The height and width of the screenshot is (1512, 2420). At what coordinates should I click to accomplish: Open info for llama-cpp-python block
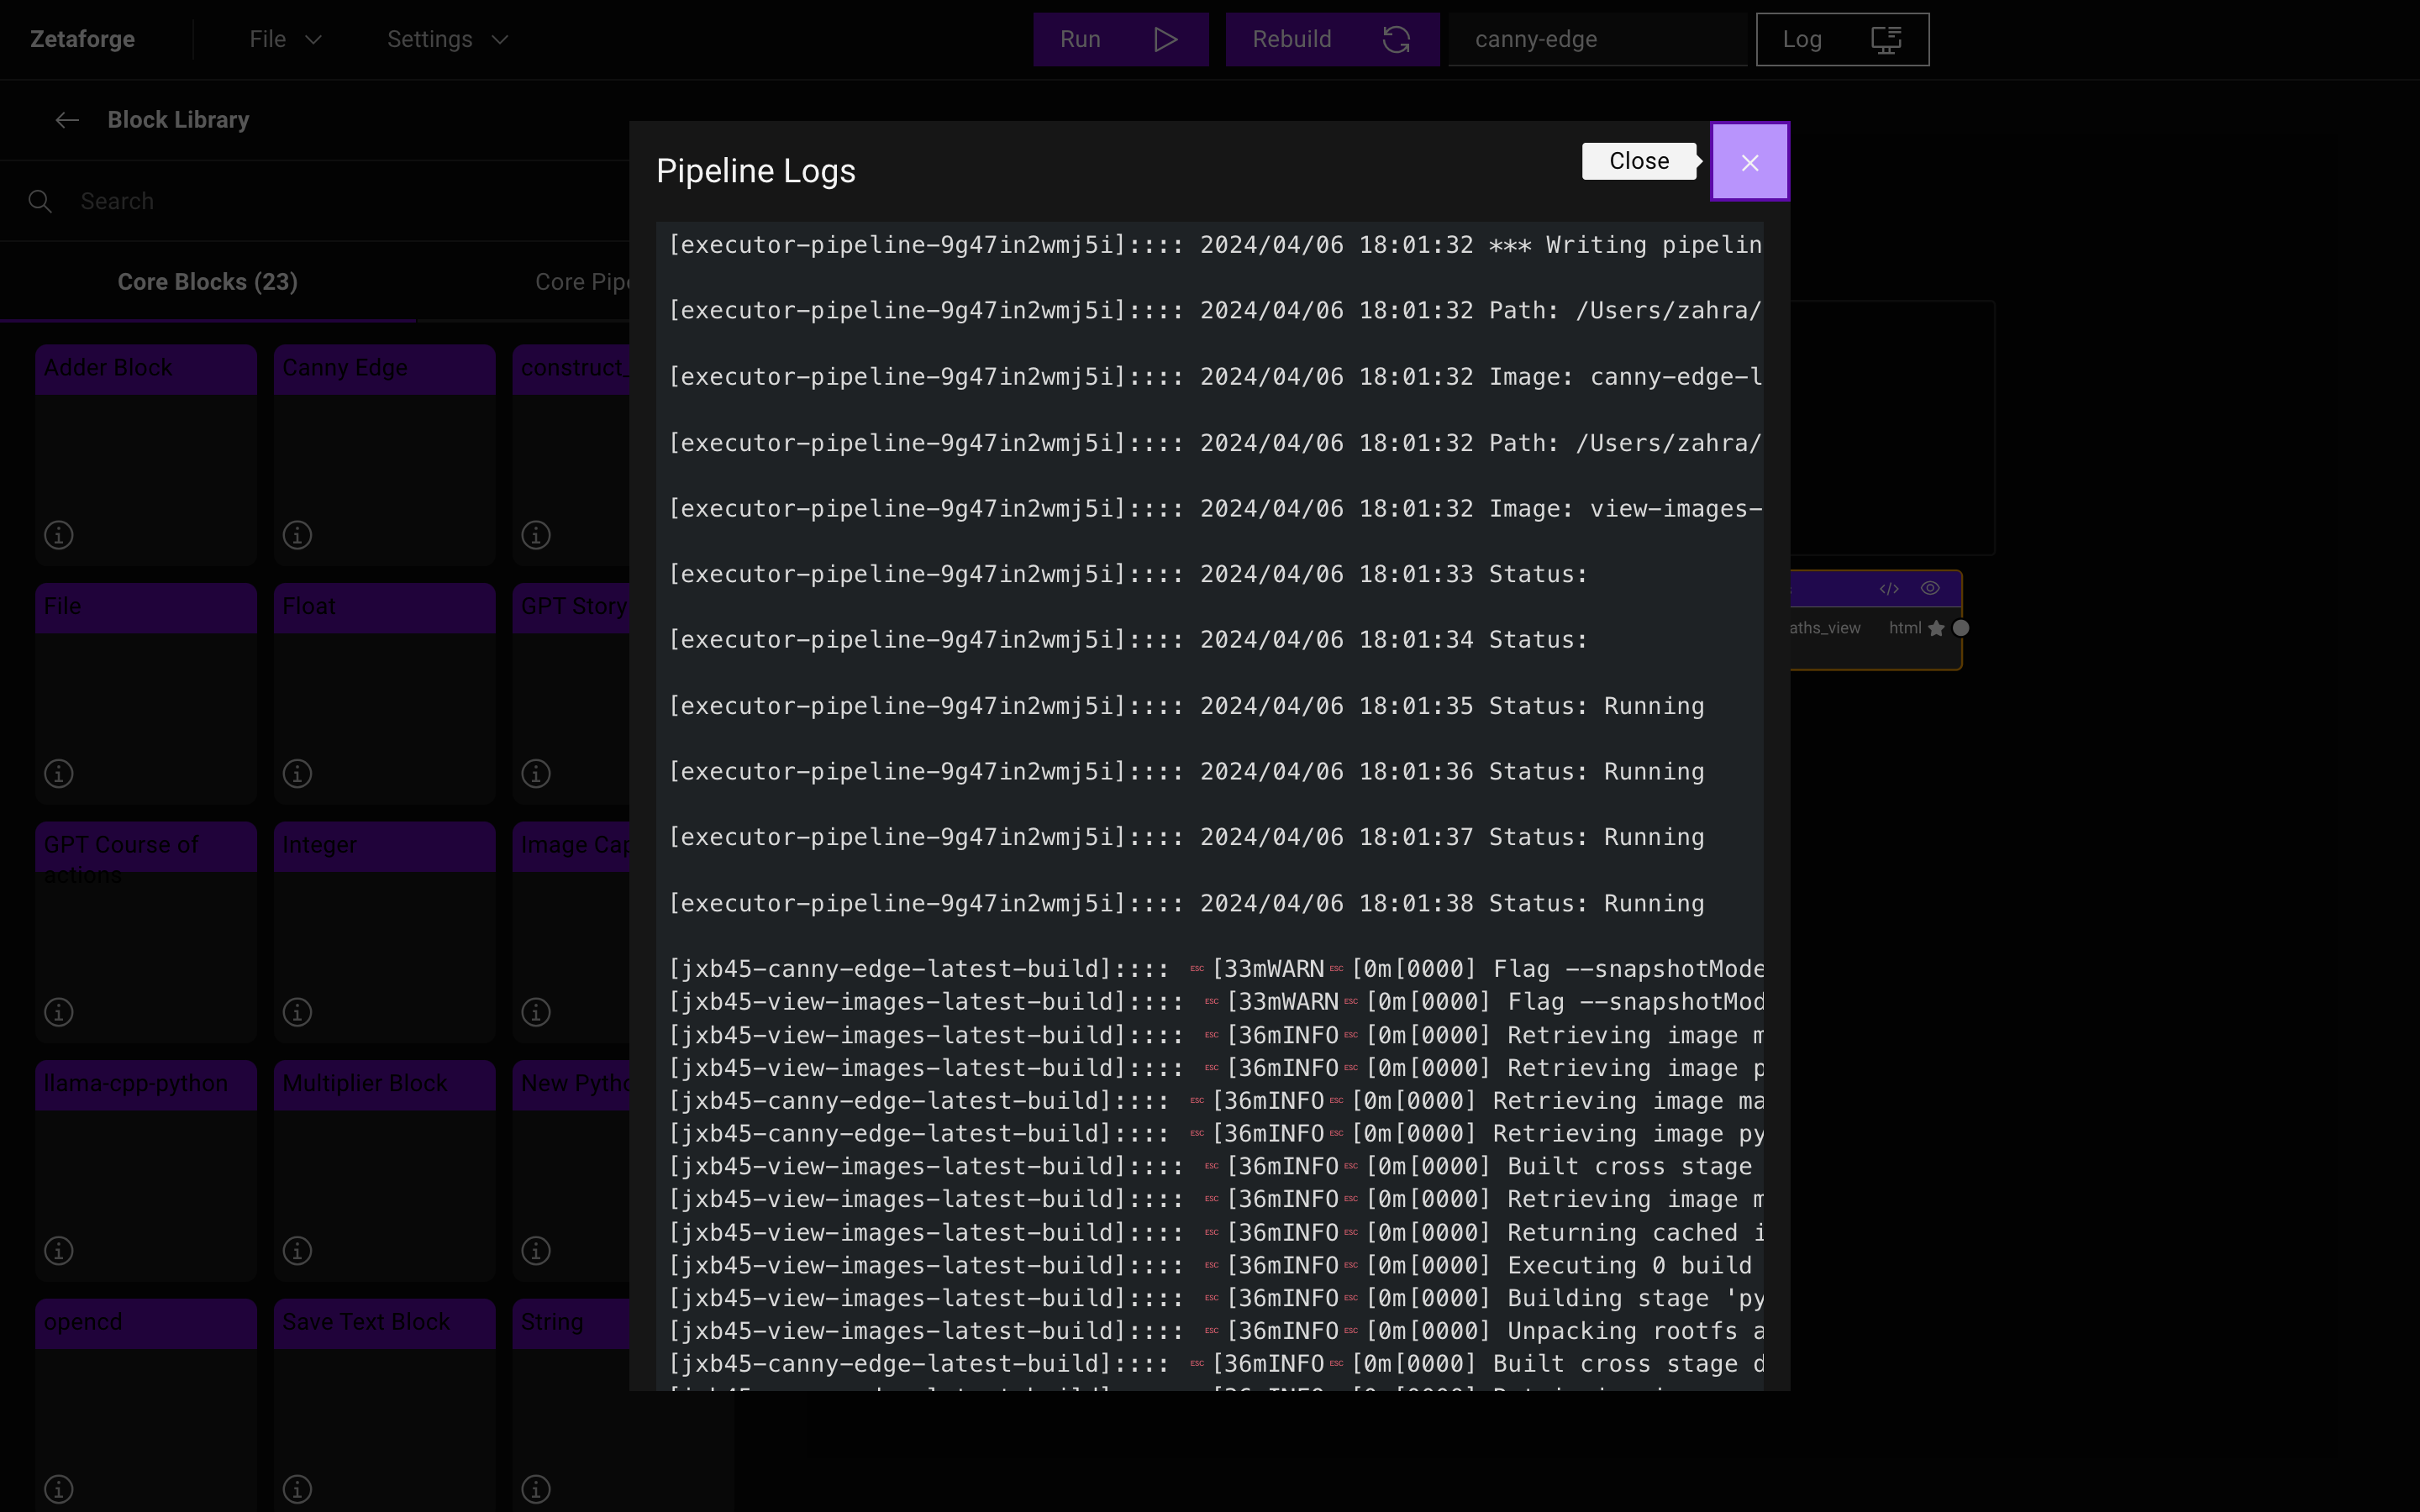point(59,1250)
